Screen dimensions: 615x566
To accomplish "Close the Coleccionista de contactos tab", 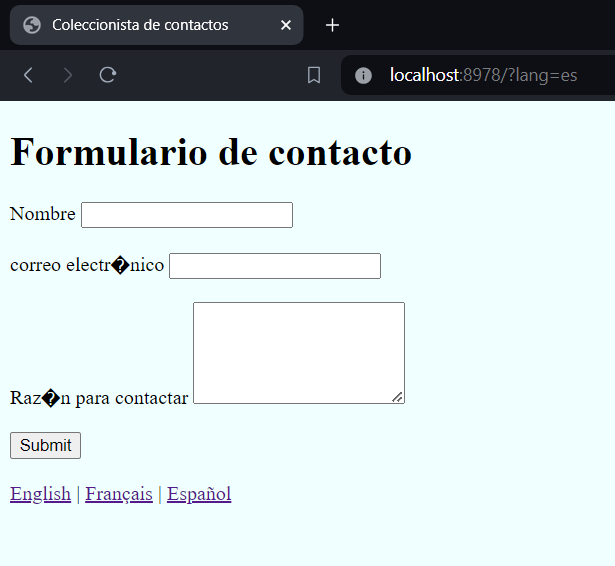I will 286,25.
